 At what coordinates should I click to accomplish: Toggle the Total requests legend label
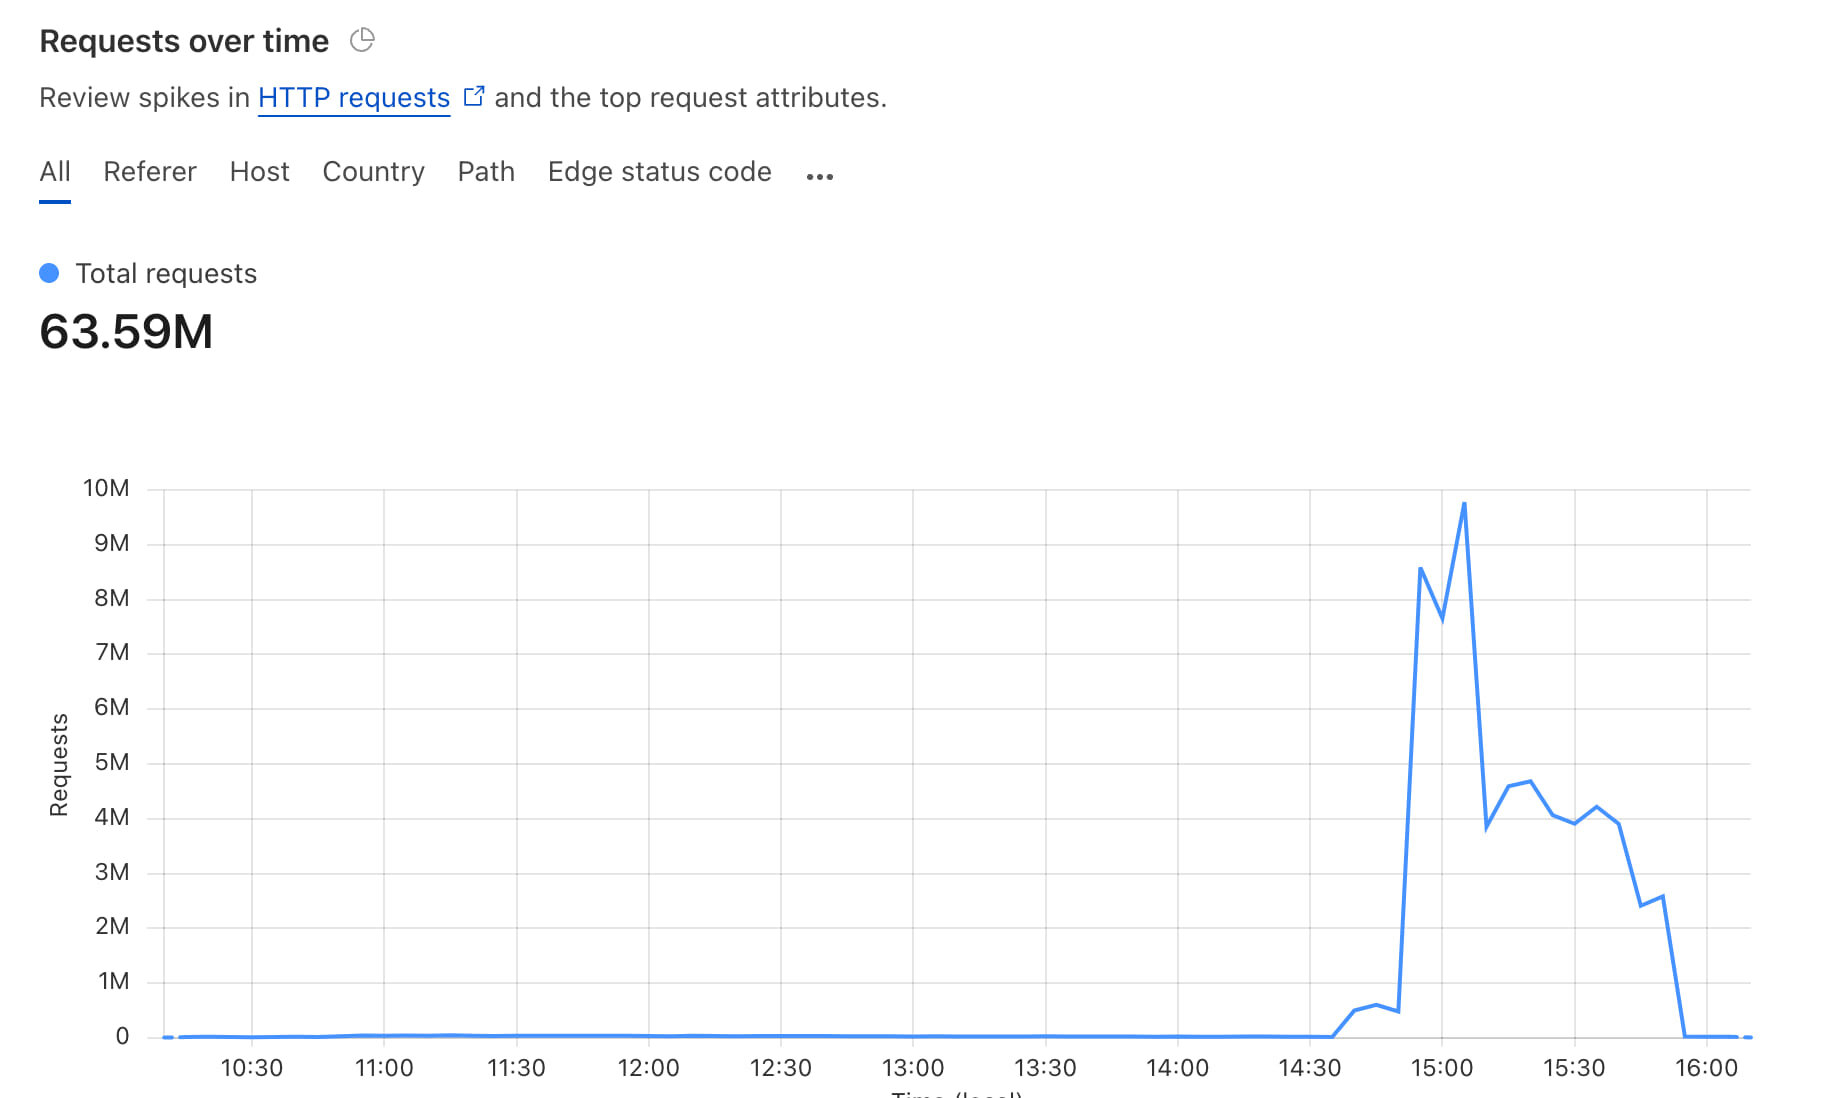coord(167,273)
